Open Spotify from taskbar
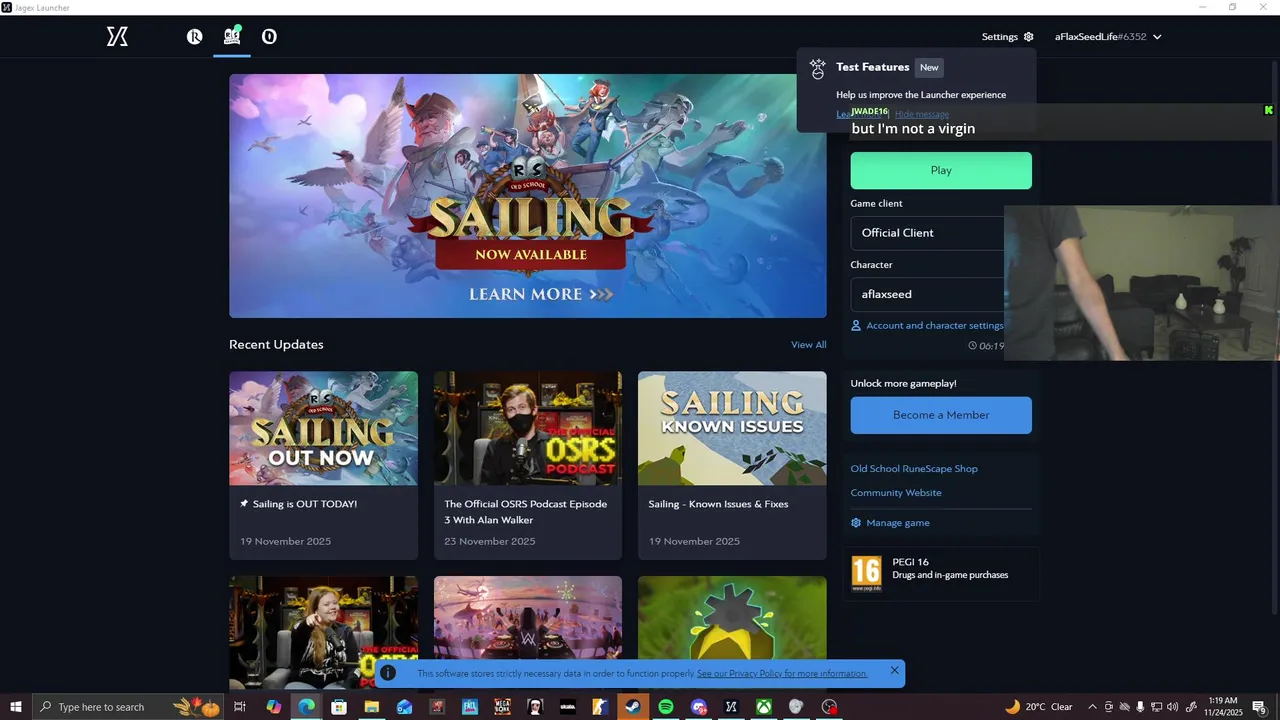 point(666,707)
